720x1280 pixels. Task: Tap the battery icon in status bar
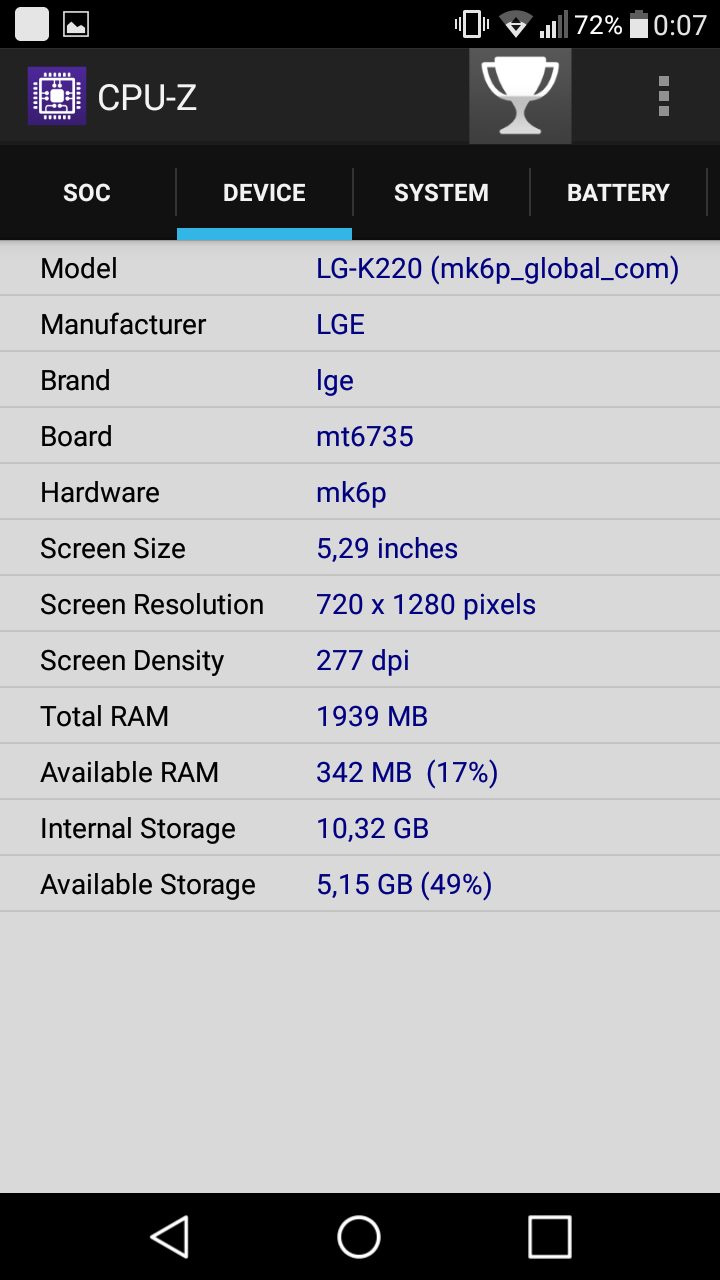coord(638,25)
